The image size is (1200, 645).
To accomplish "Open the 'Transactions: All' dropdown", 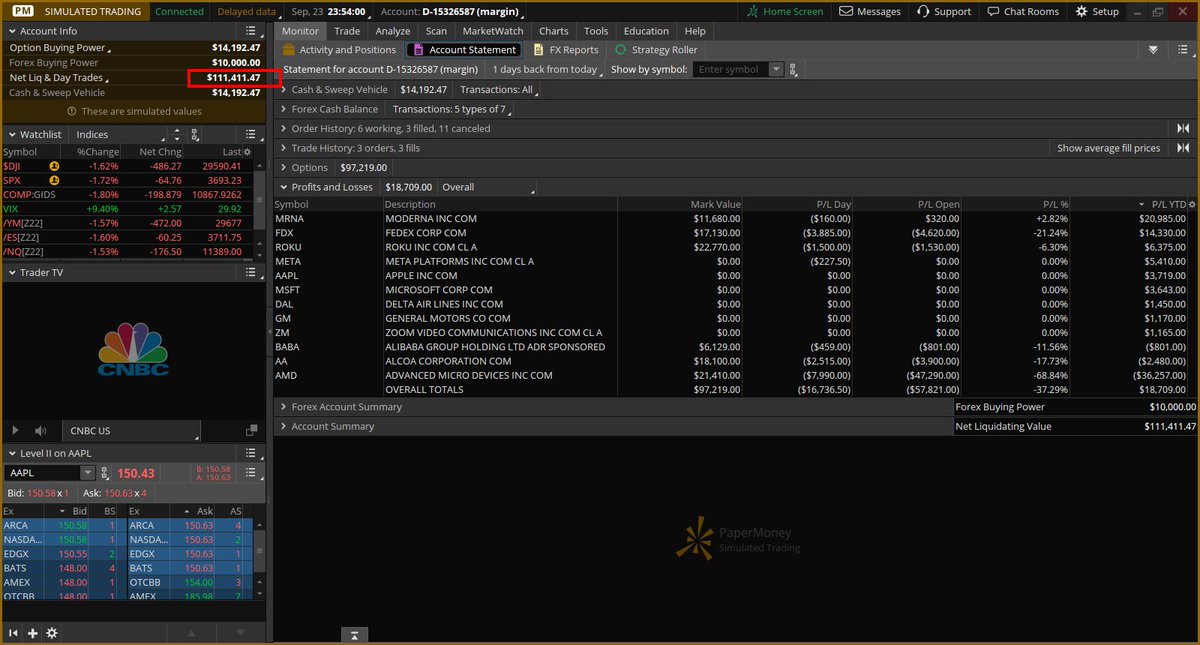I will pyautogui.click(x=499, y=90).
